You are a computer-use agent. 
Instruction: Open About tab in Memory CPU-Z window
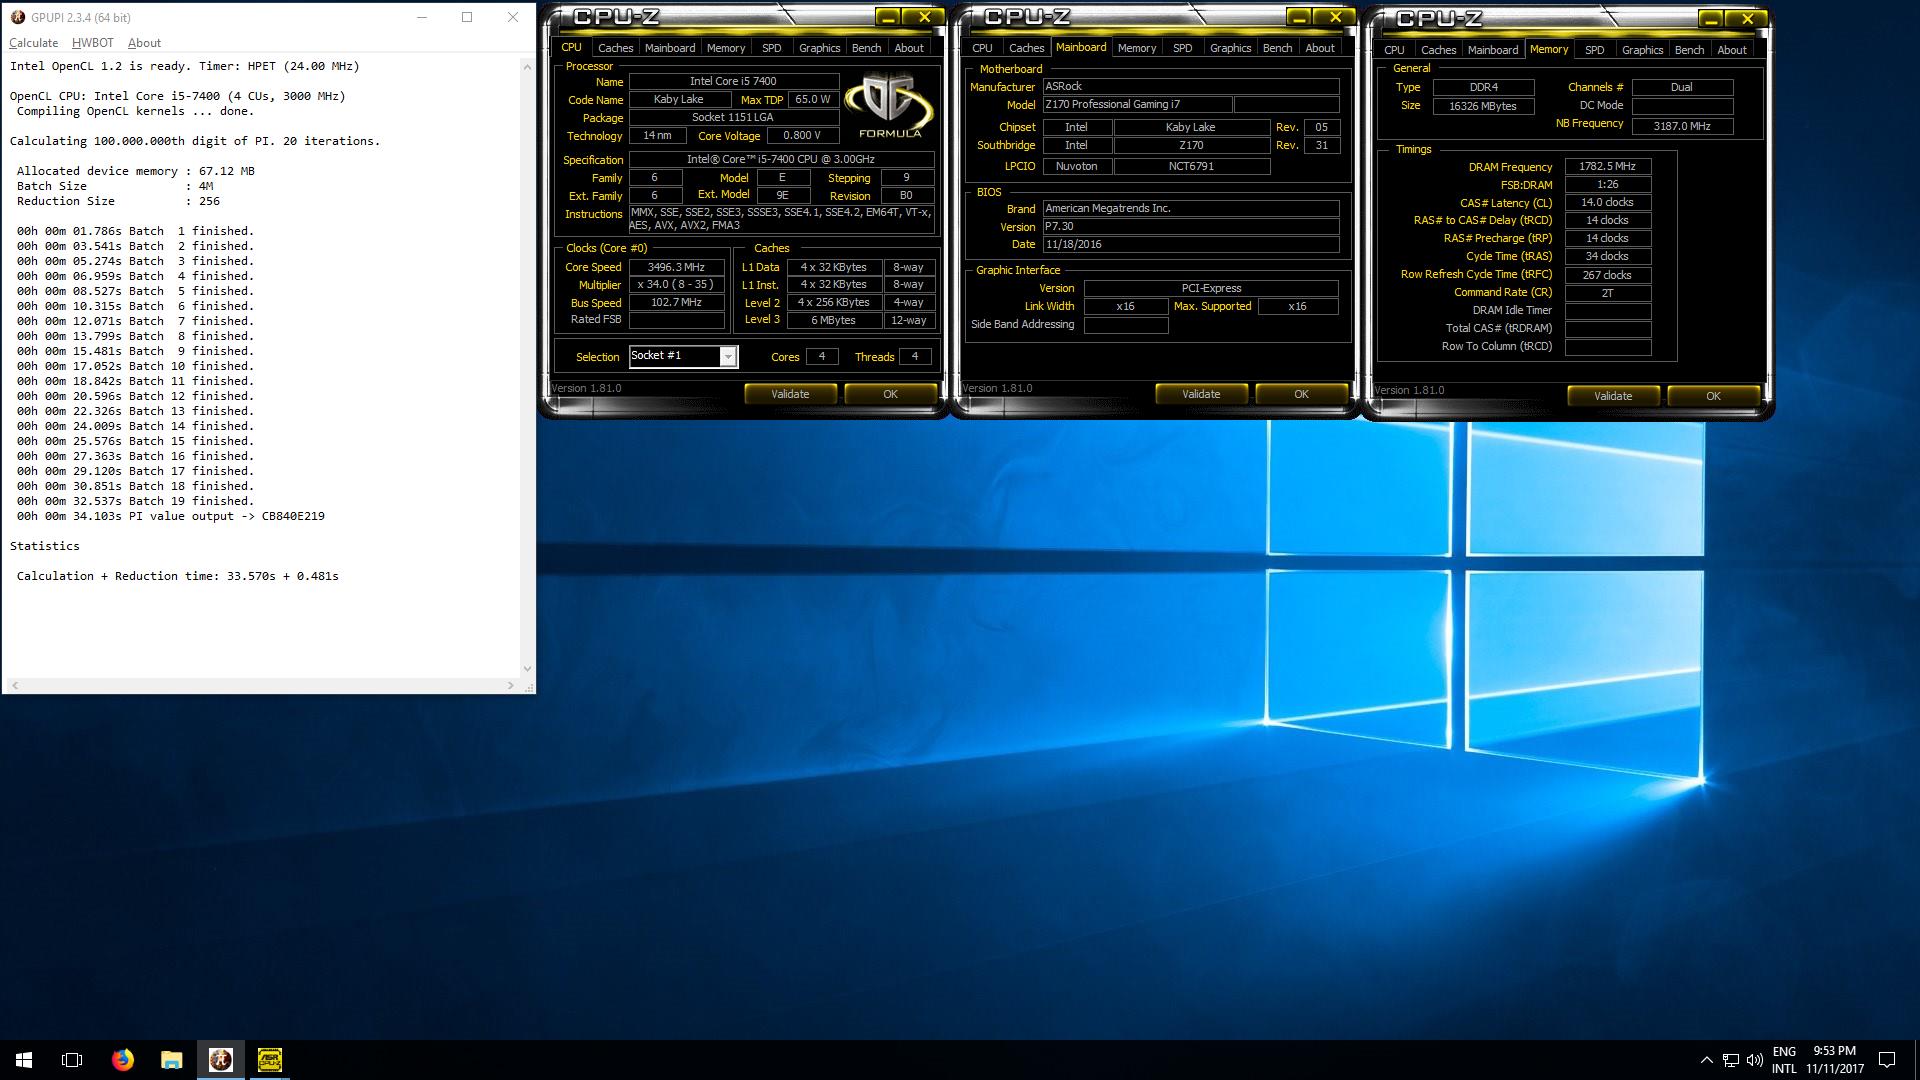1732,50
